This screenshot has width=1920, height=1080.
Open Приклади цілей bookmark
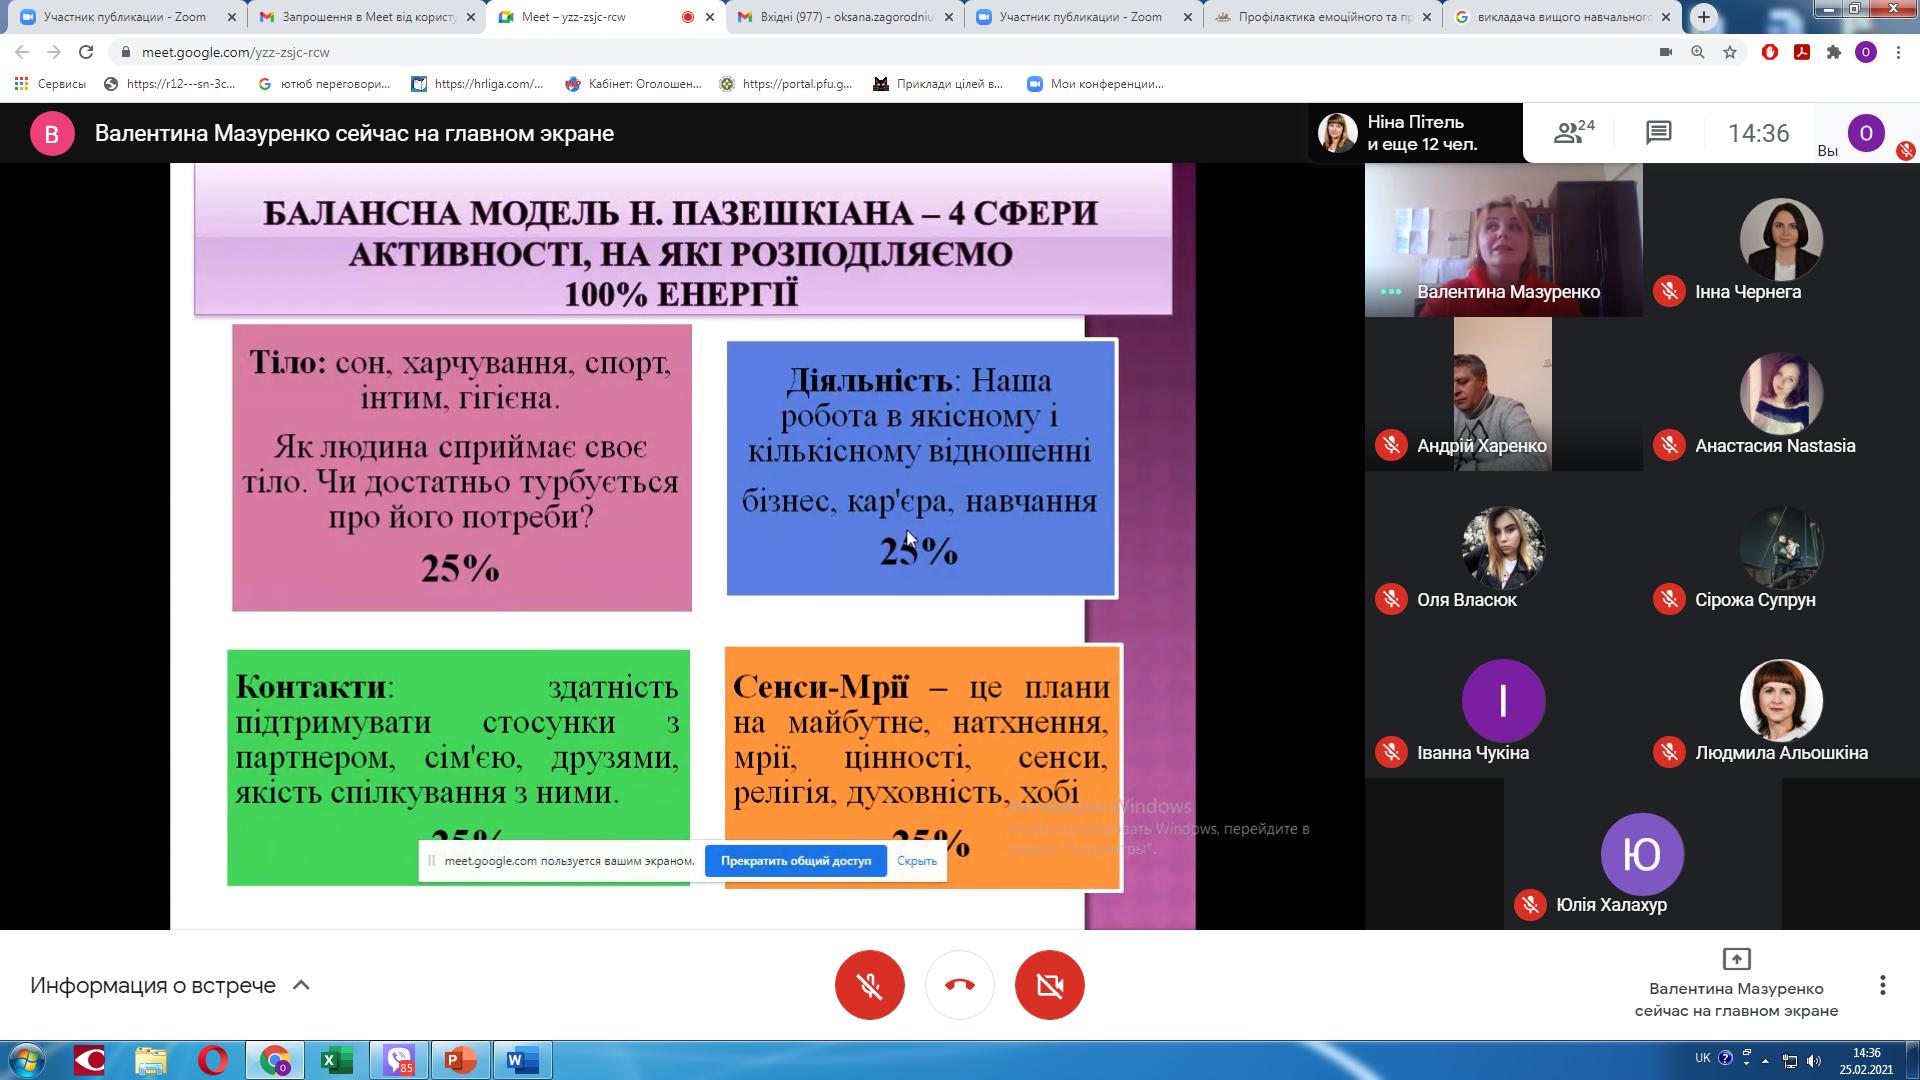[x=938, y=84]
